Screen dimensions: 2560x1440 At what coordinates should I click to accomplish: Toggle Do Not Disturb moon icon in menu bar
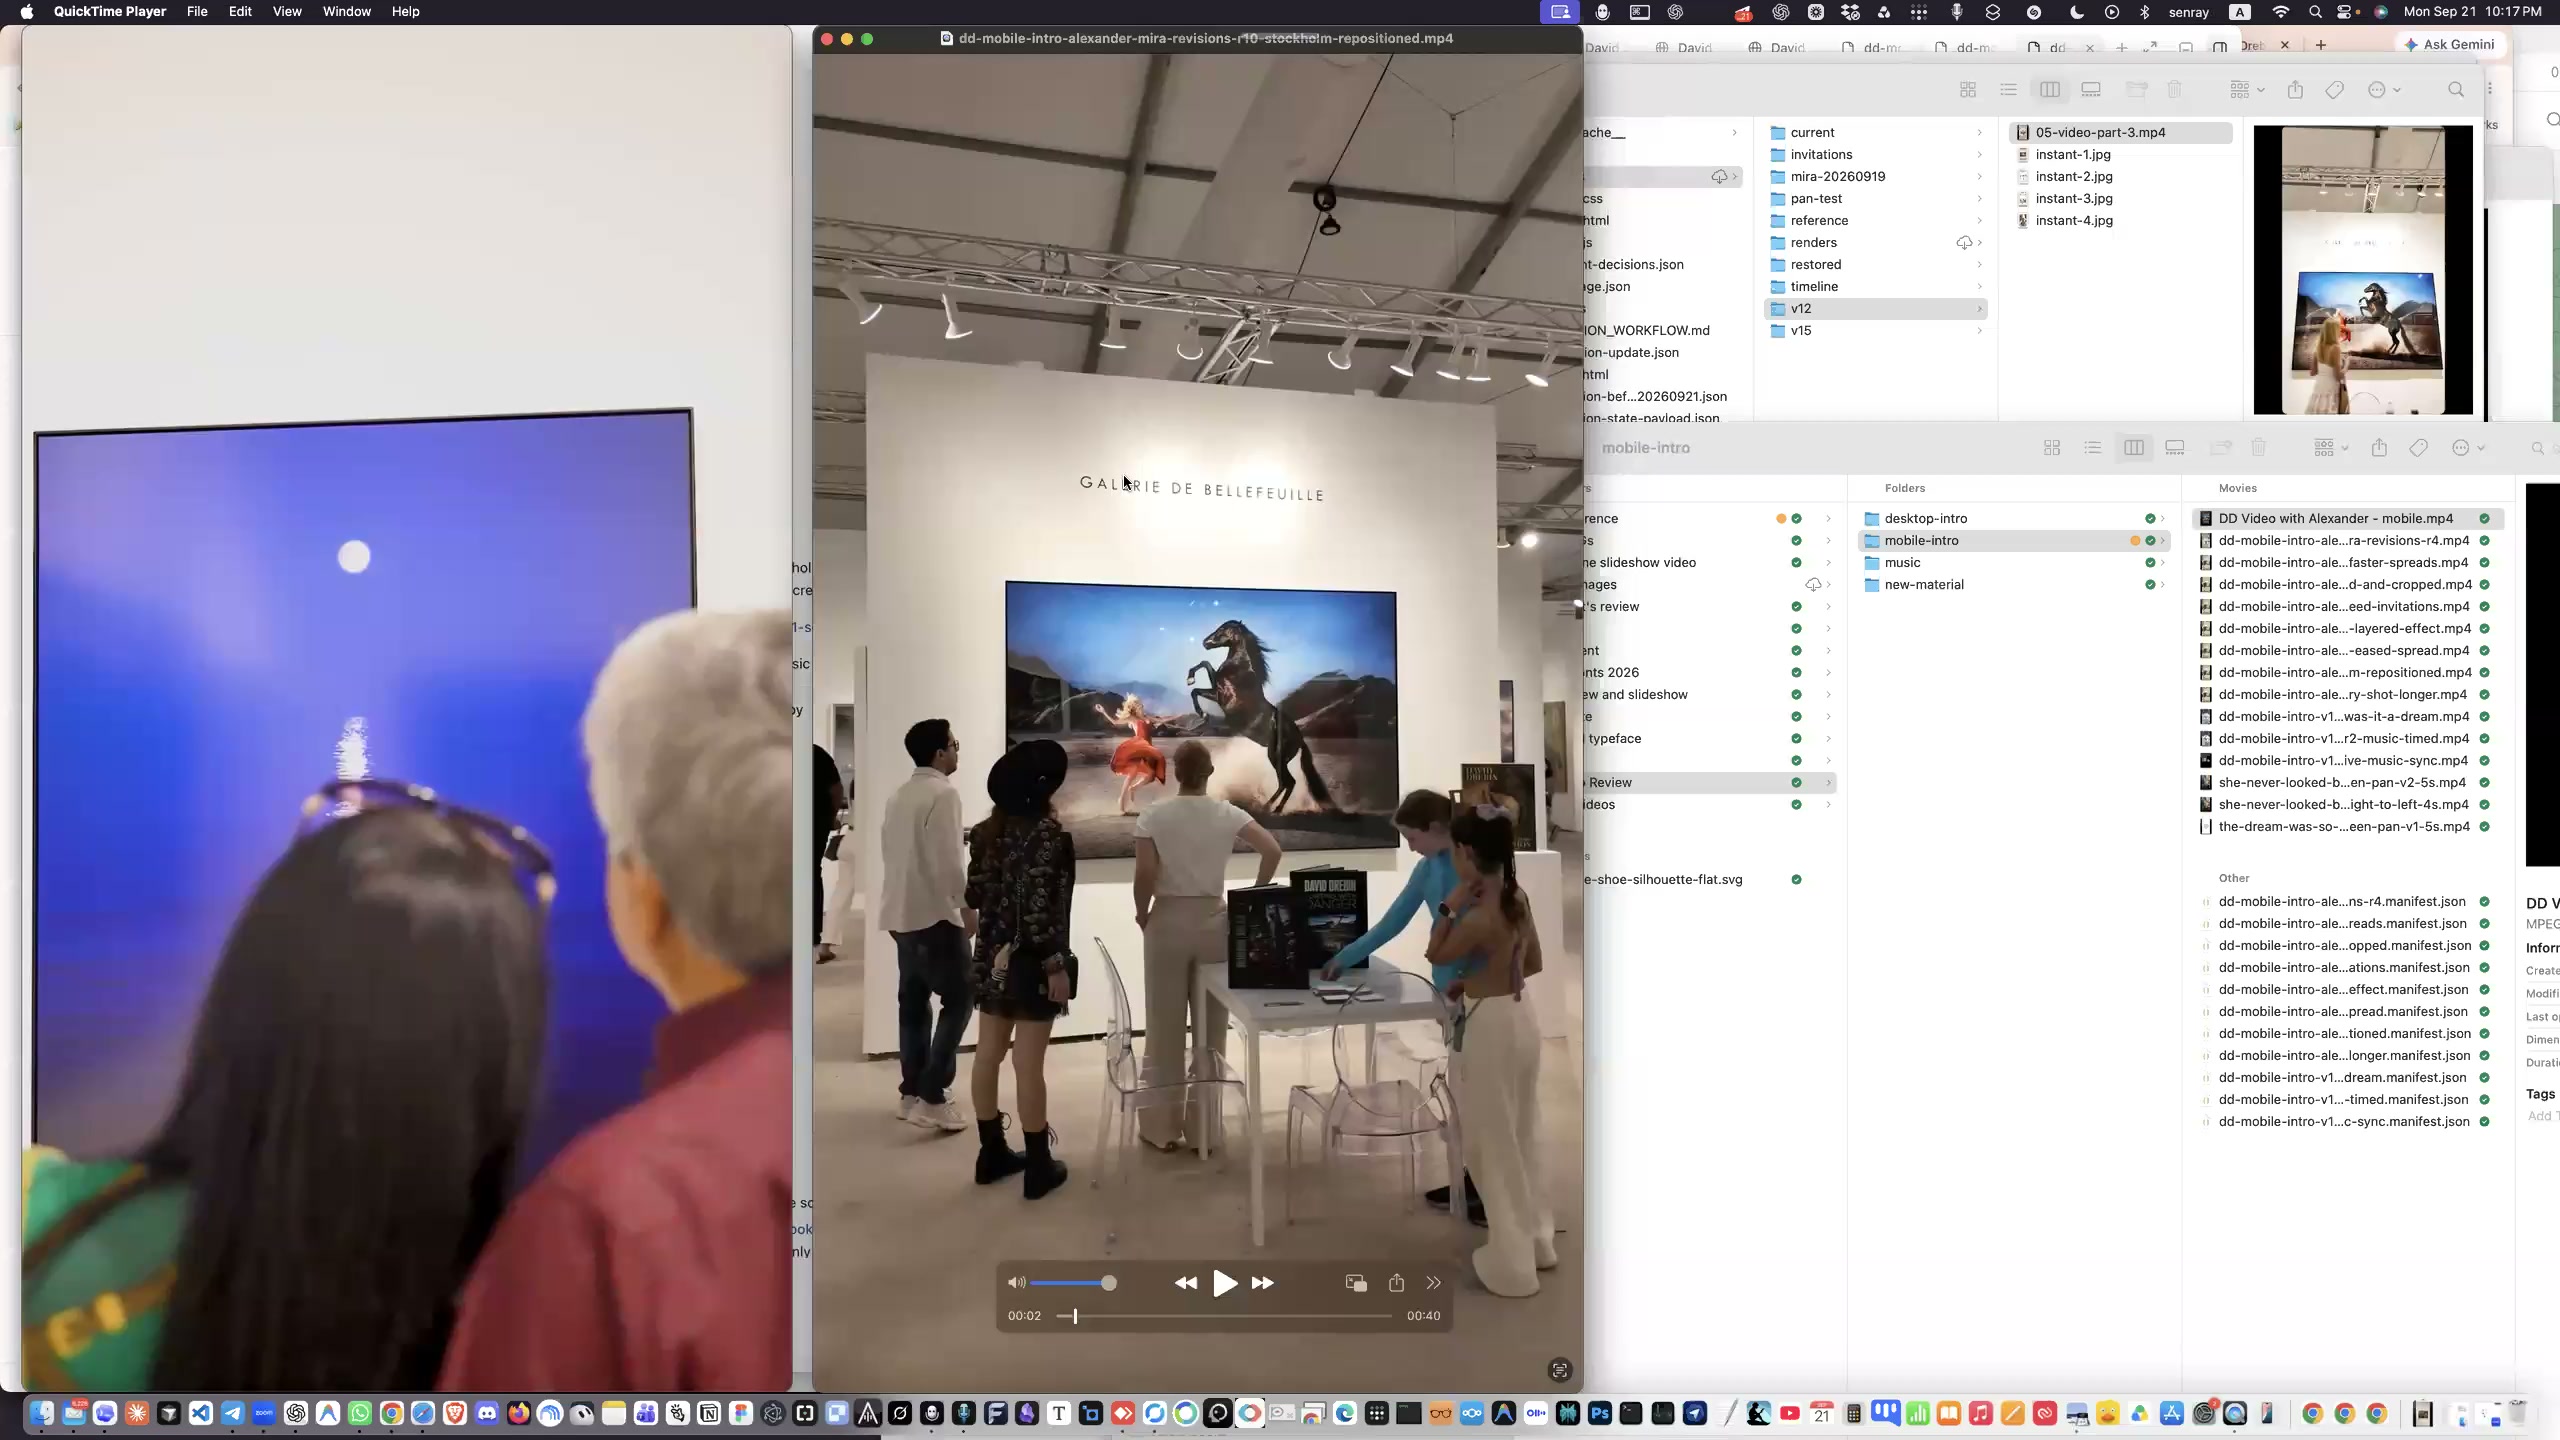tap(2076, 12)
